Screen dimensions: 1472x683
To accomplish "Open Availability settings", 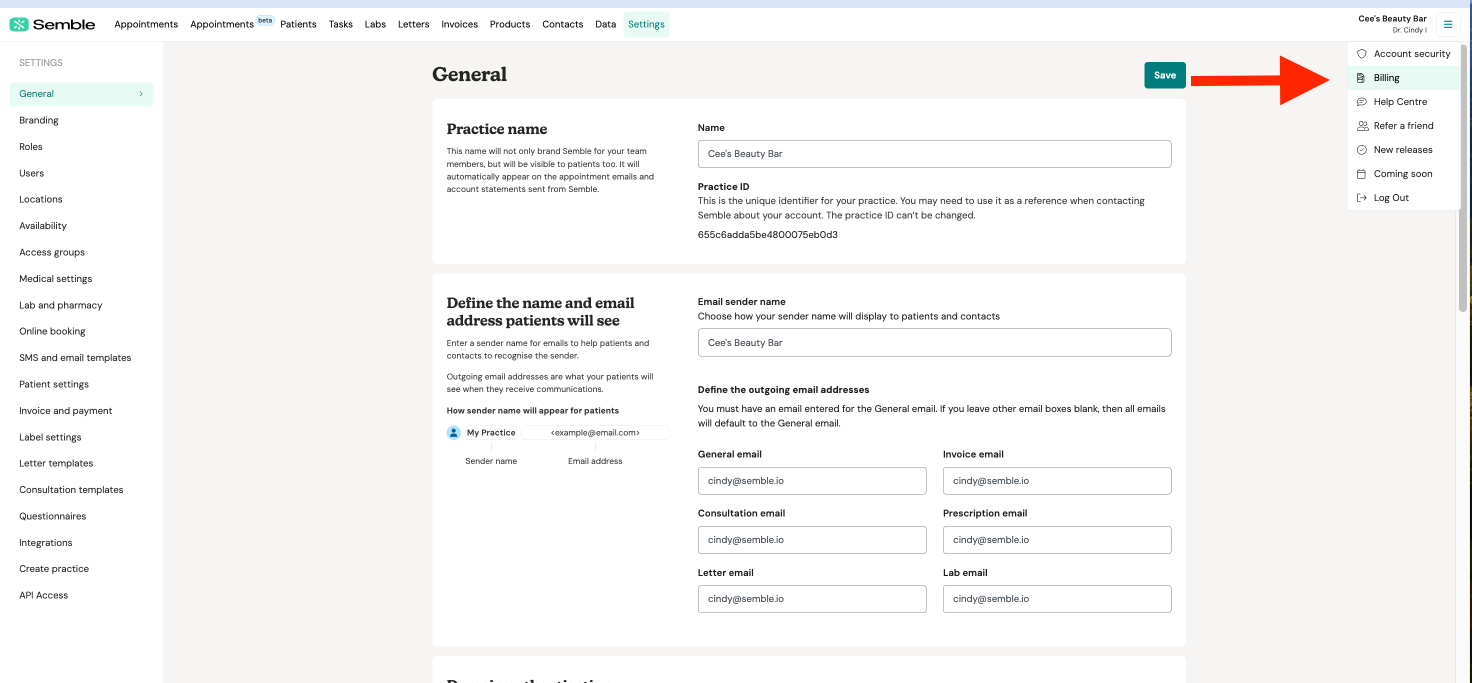I will [x=43, y=226].
